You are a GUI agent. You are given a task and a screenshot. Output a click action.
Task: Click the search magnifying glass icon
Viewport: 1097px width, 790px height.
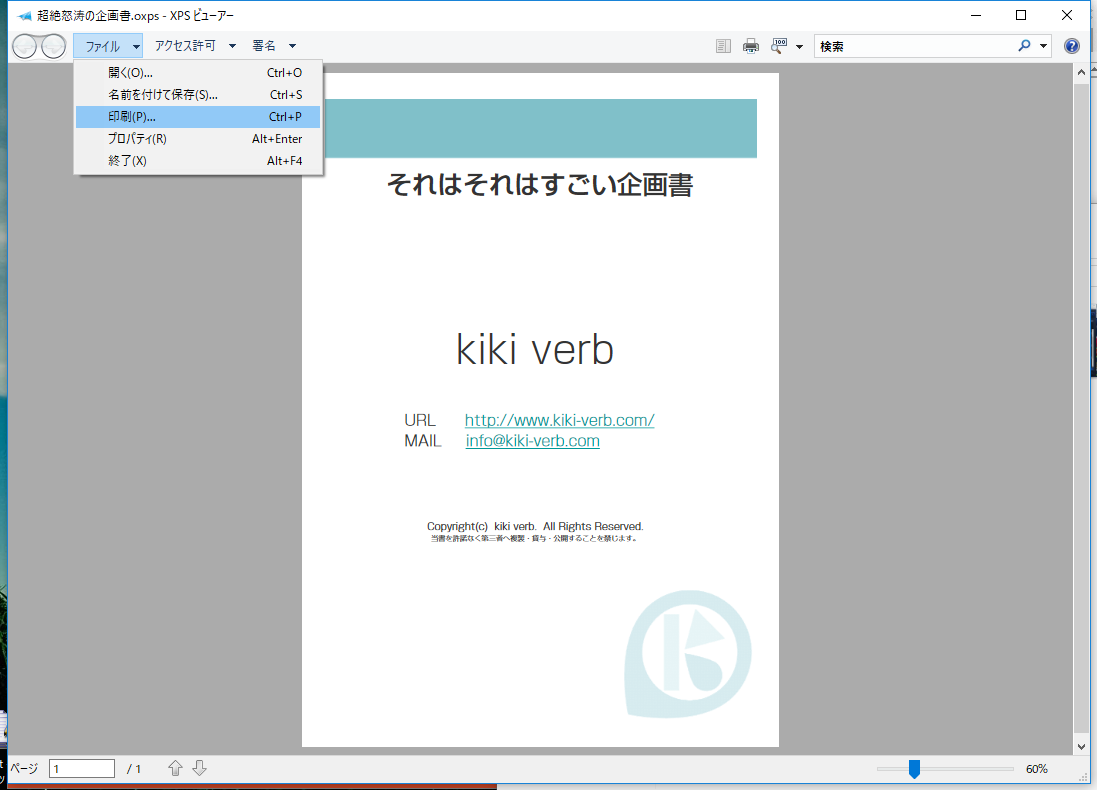tap(1024, 46)
